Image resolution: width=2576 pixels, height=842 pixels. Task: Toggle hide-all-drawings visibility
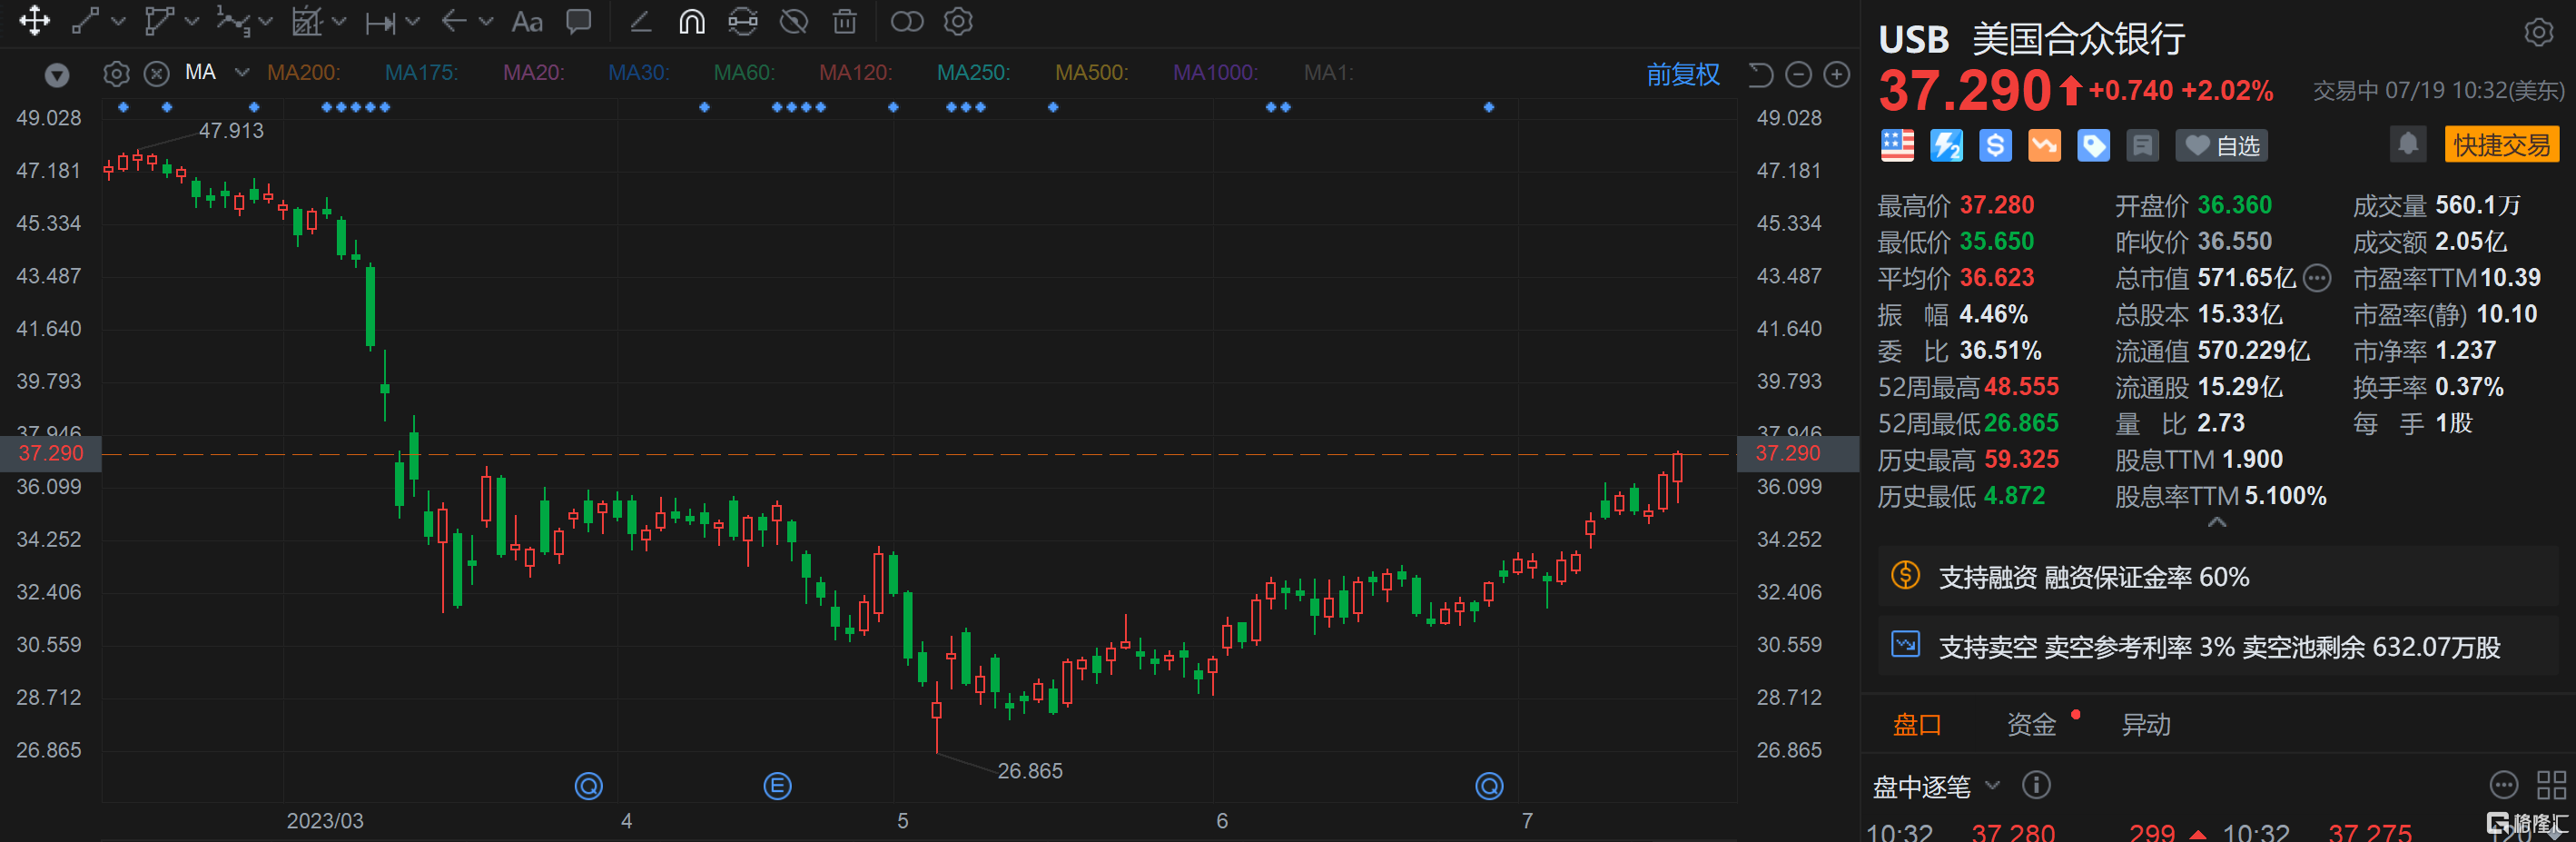click(795, 22)
